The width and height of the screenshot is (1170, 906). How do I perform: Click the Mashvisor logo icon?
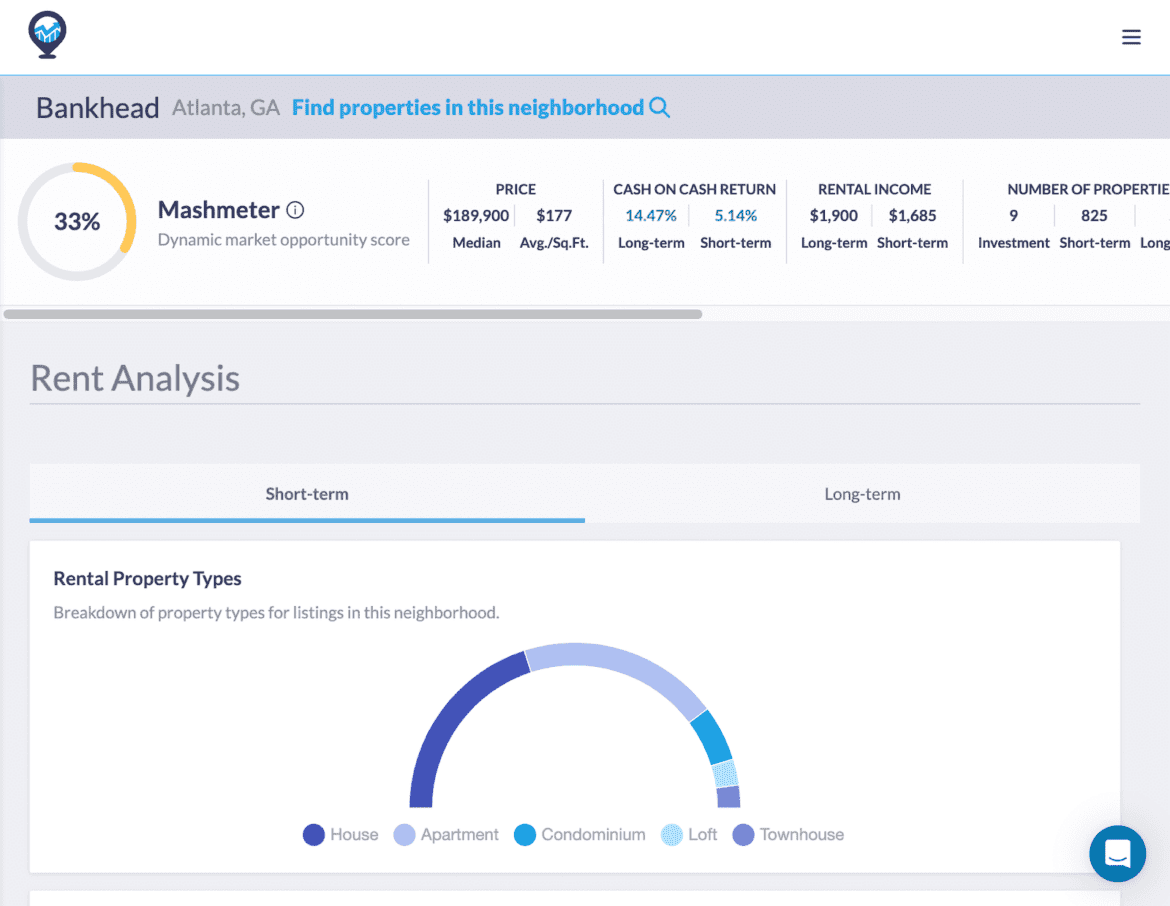click(47, 35)
